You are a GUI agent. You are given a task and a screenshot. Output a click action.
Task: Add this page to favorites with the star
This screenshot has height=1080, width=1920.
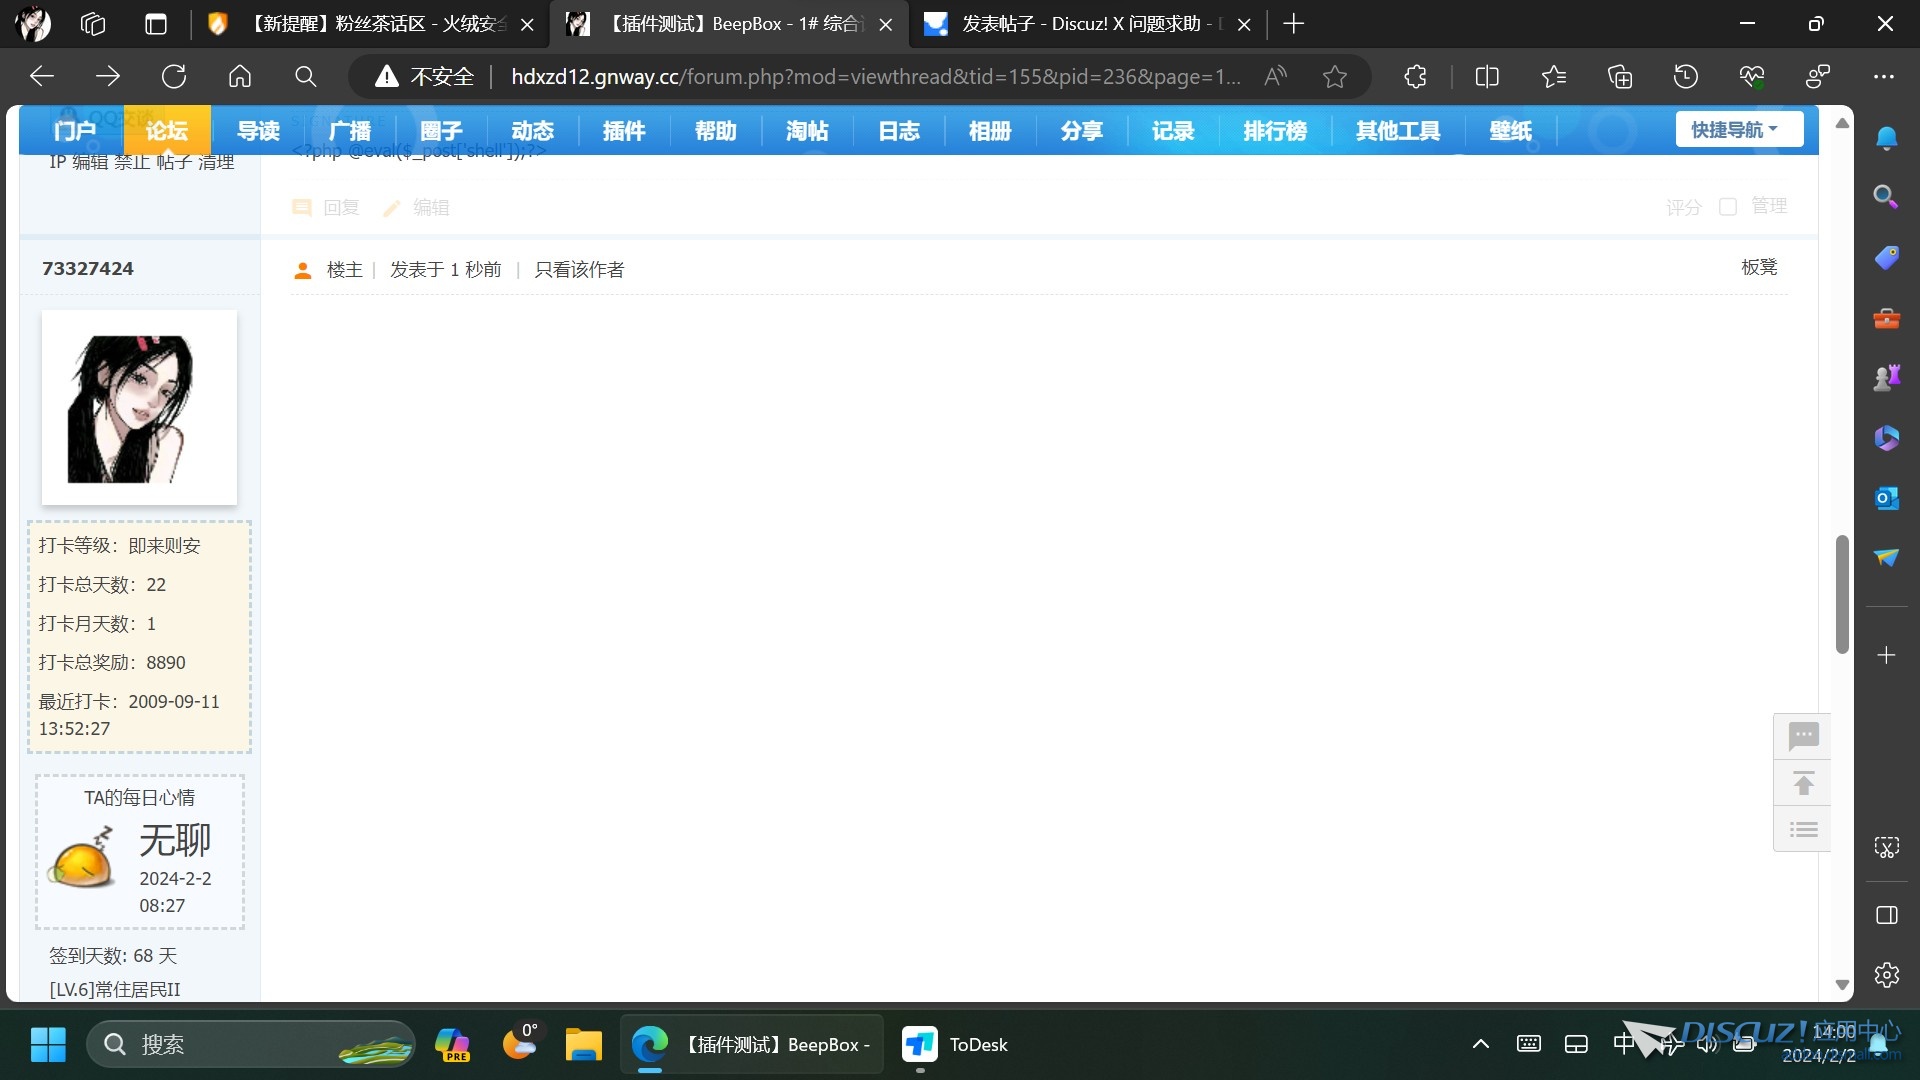[1335, 77]
